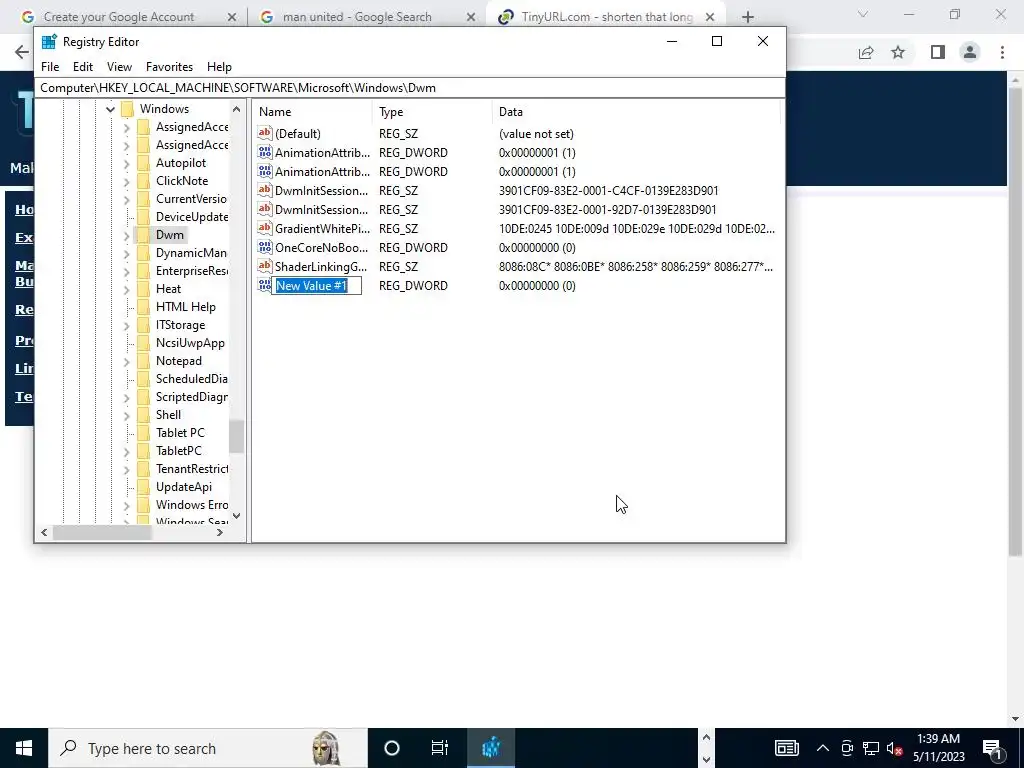Open the File menu in Registry Editor
This screenshot has width=1024, height=768.
50,67
